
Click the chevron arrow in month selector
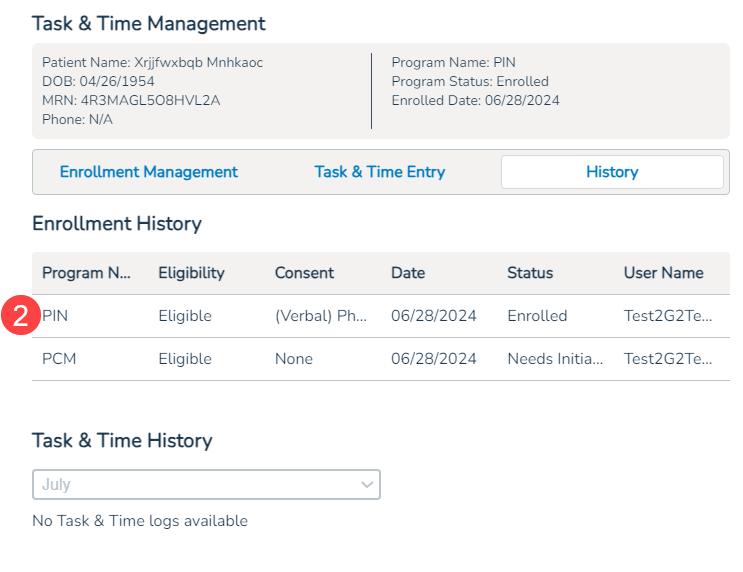click(x=366, y=485)
